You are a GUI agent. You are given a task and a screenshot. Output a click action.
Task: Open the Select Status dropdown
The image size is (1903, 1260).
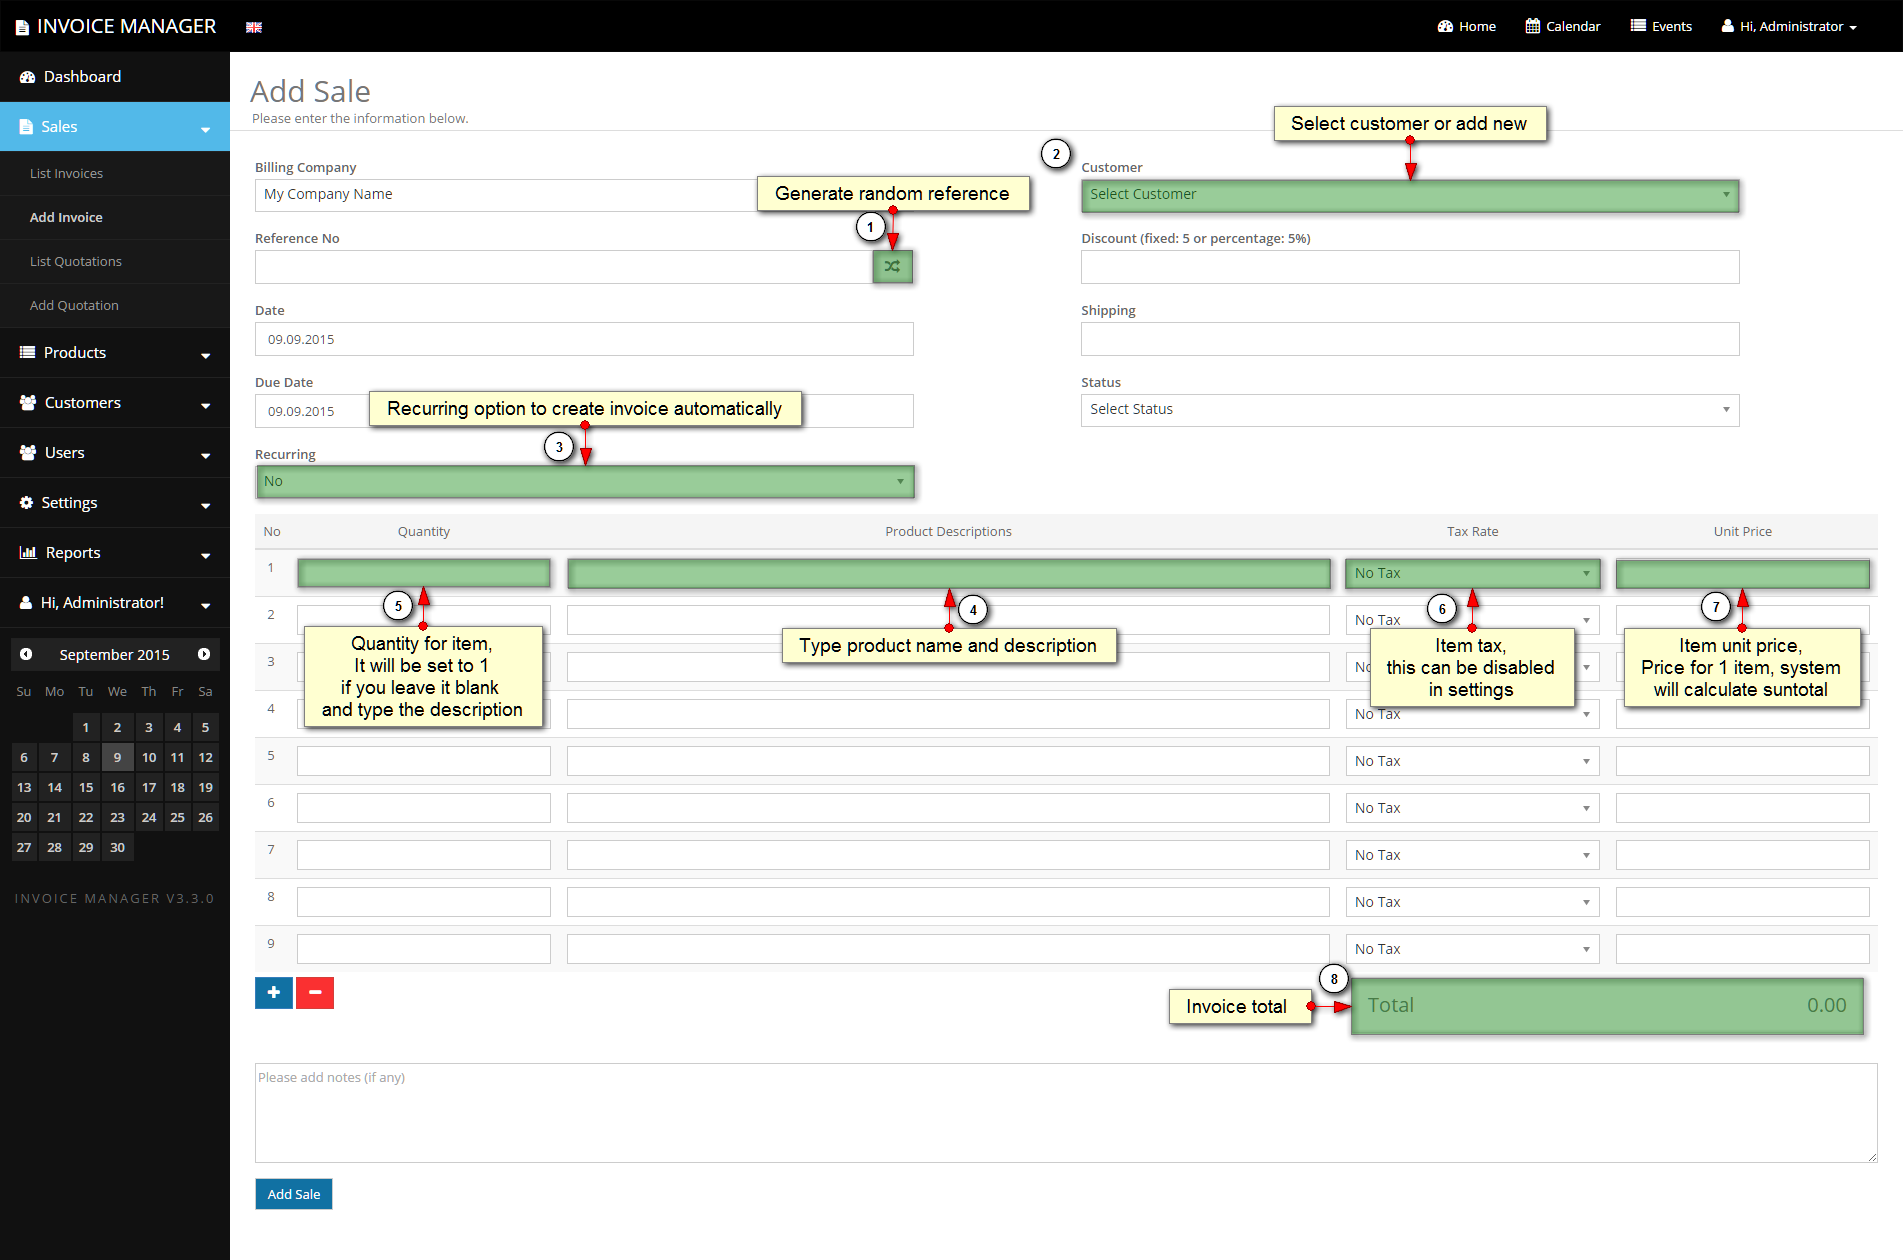click(x=1409, y=410)
